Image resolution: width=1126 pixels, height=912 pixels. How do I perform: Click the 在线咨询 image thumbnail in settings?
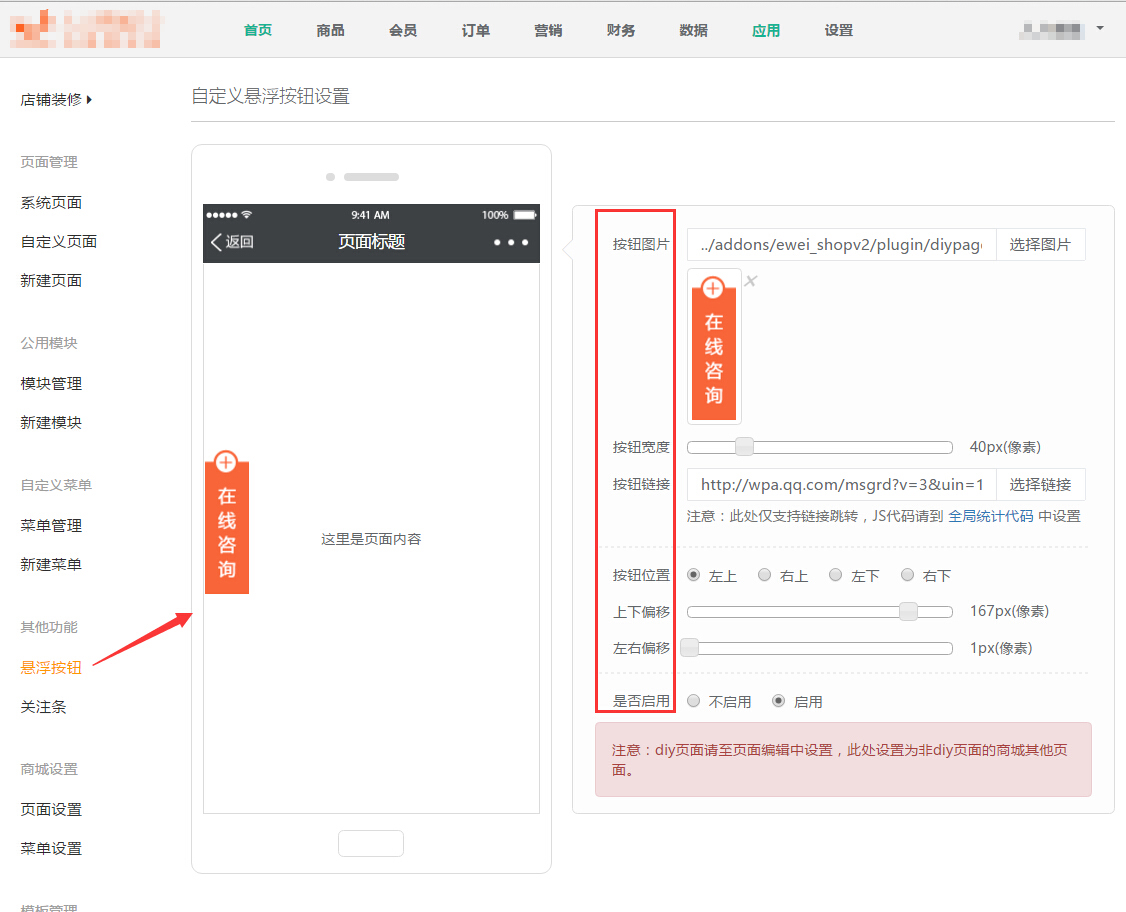coord(714,346)
